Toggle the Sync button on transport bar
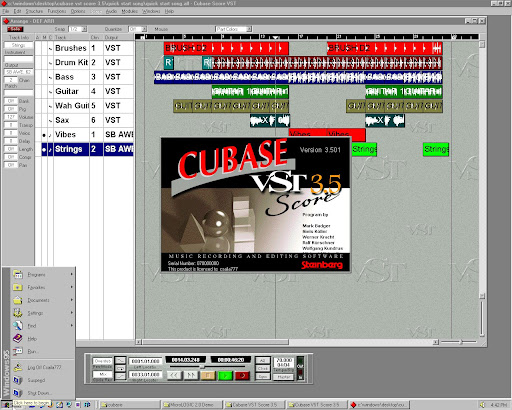Image resolution: width=512 pixels, height=410 pixels. tap(263, 376)
